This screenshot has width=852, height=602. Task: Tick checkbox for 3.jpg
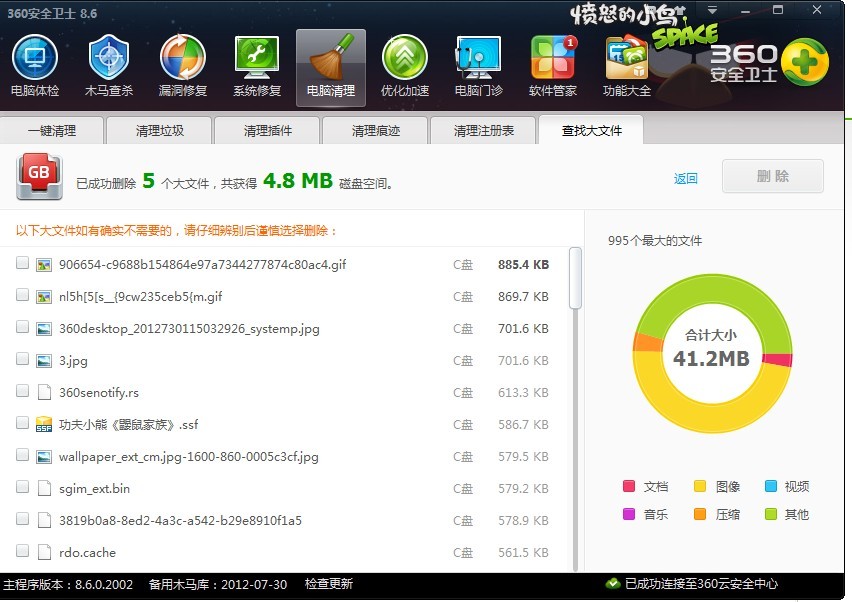click(x=22, y=359)
